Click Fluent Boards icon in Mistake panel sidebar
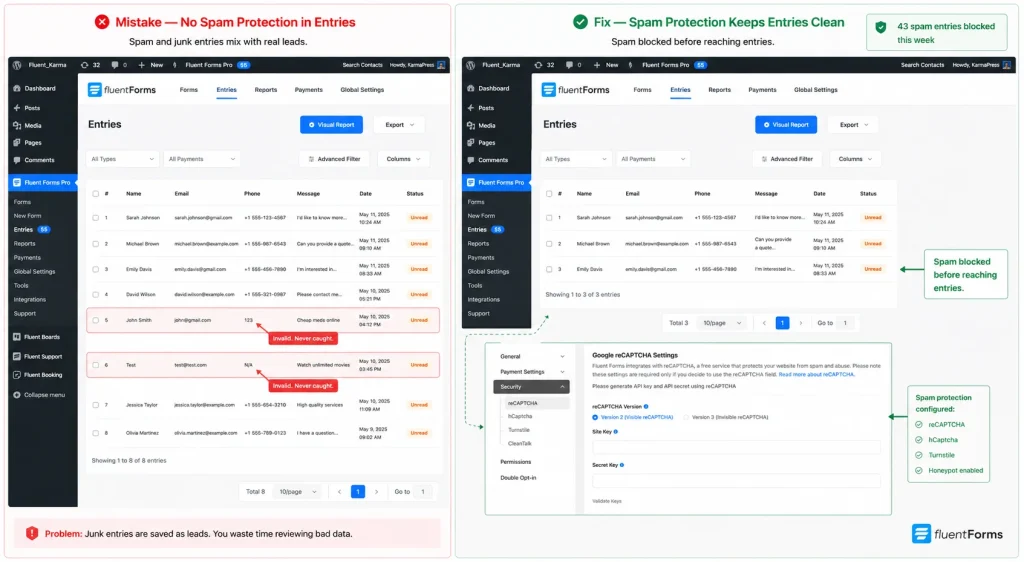 click(x=17, y=337)
